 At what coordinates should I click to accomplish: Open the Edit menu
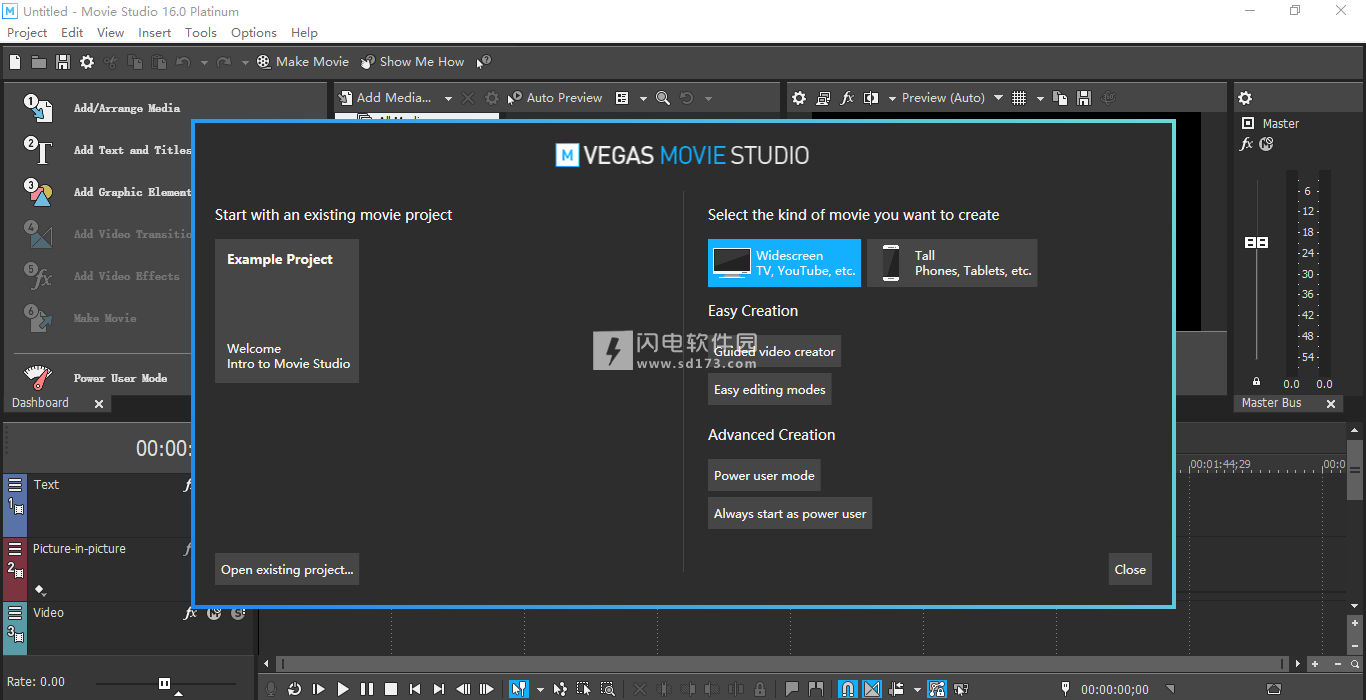72,32
